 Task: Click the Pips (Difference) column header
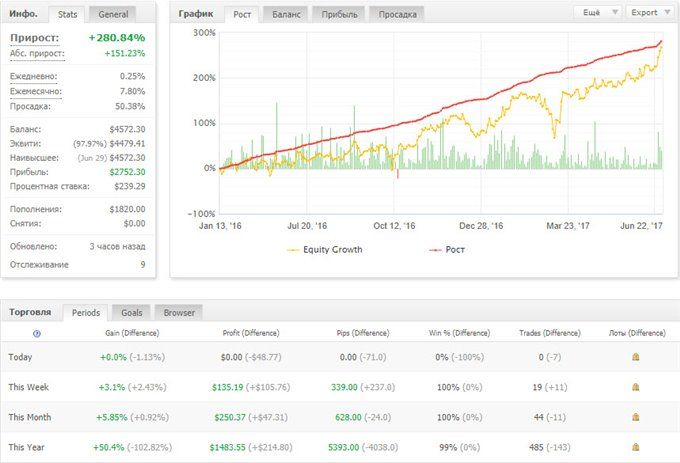pyautogui.click(x=363, y=333)
